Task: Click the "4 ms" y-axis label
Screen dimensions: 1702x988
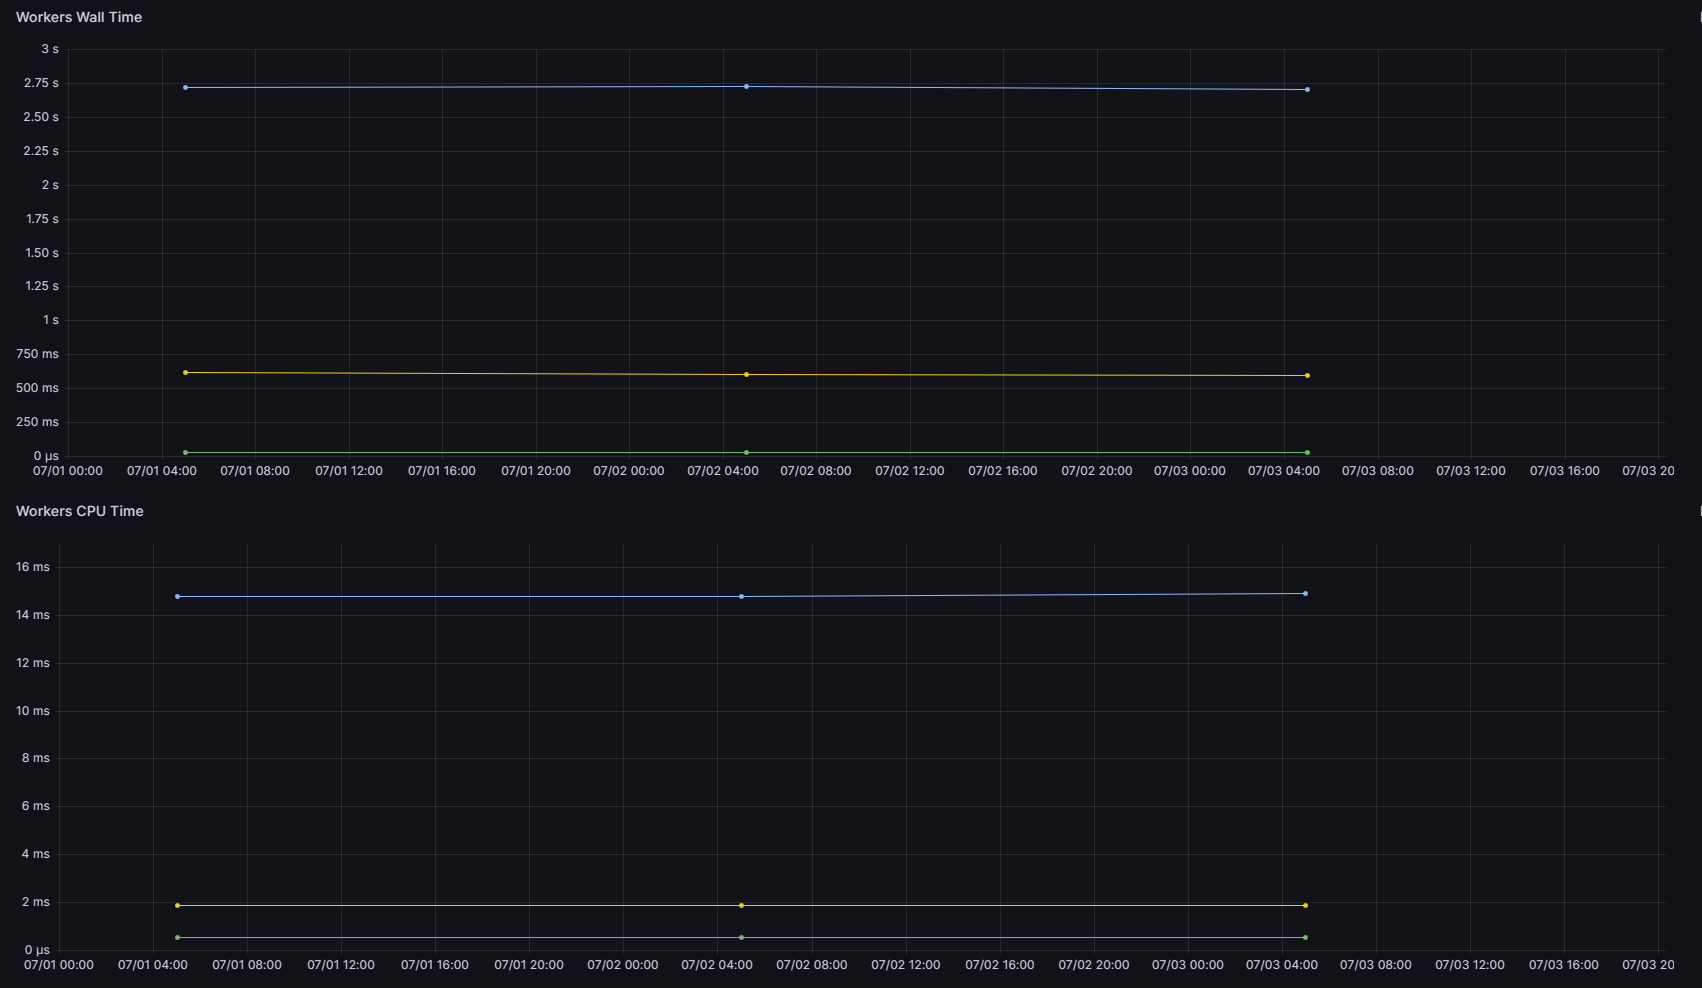Action: click(x=36, y=854)
